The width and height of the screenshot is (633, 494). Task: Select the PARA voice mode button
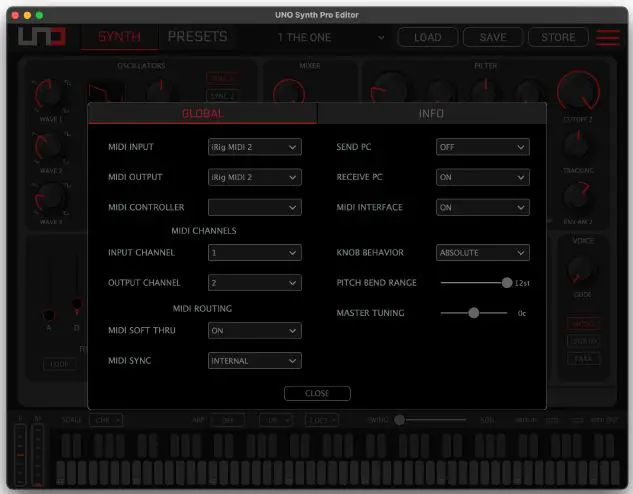[583, 358]
